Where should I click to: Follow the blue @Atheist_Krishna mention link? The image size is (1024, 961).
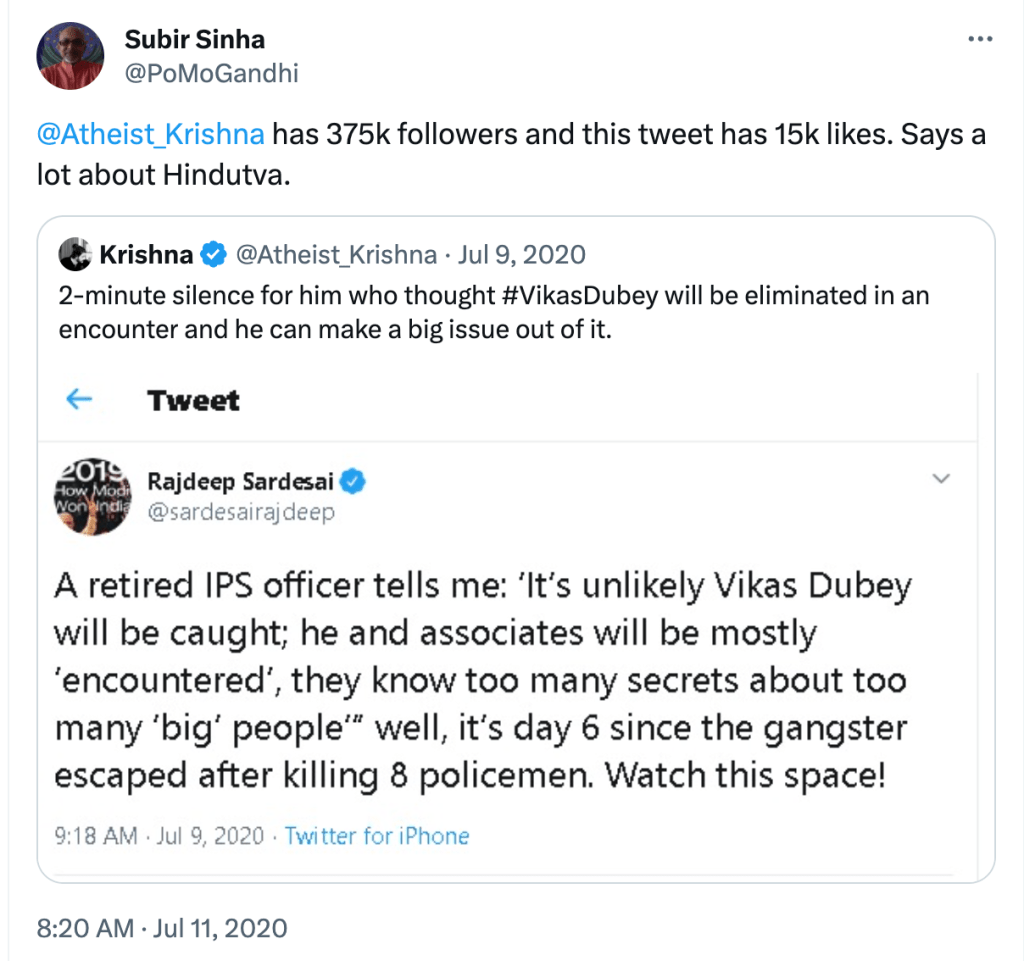pyautogui.click(x=151, y=134)
